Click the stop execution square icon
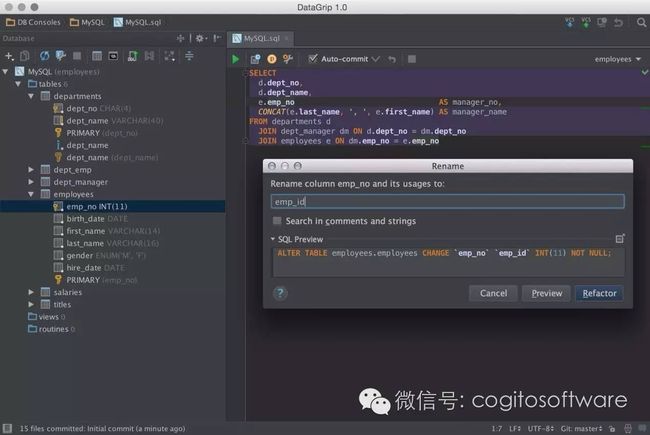The height and width of the screenshot is (435, 650). (412, 59)
